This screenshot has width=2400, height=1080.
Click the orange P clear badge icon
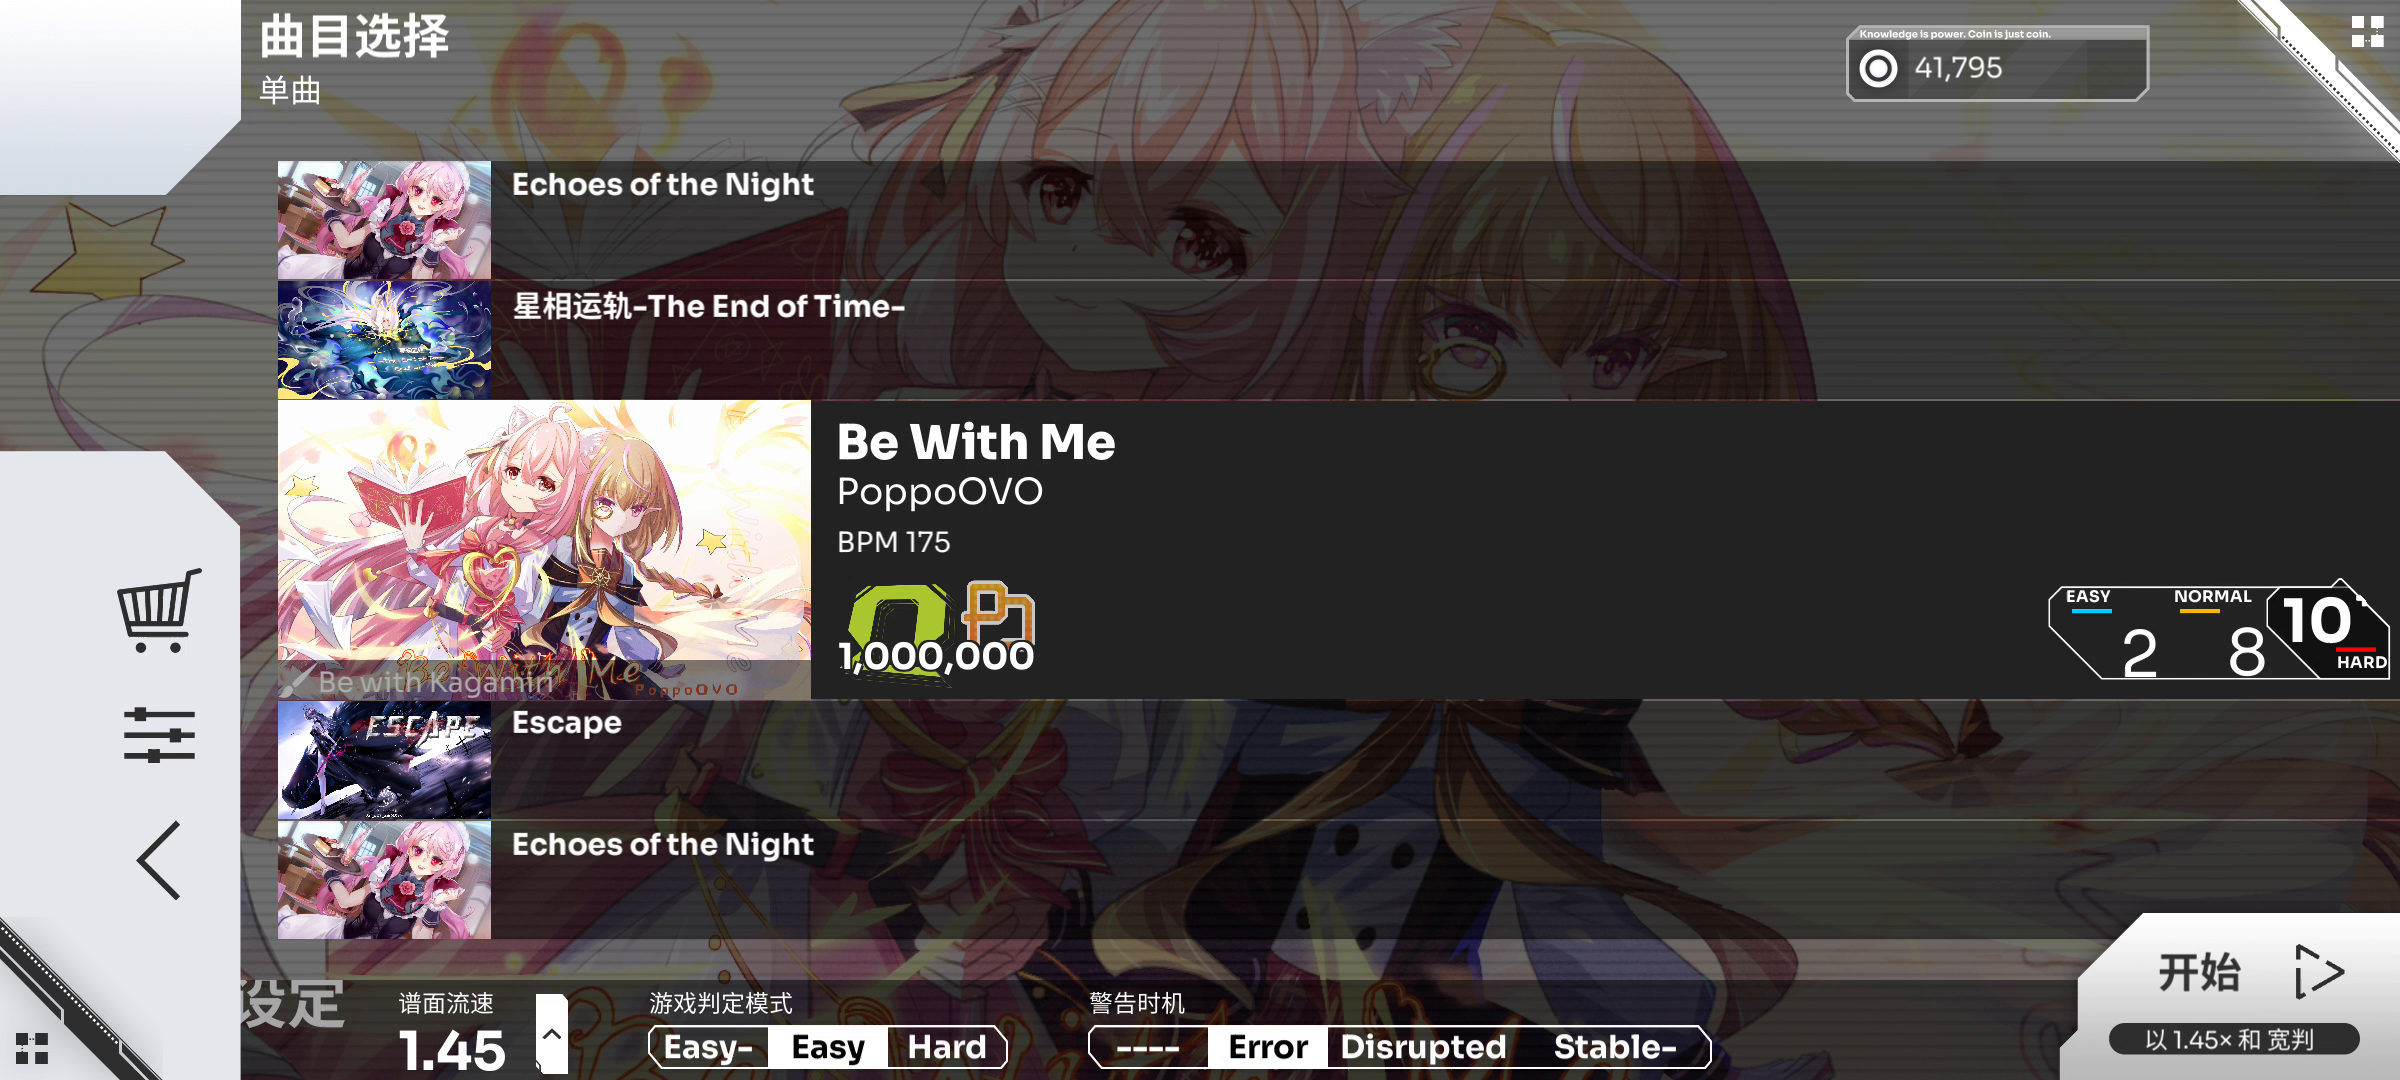[x=998, y=612]
